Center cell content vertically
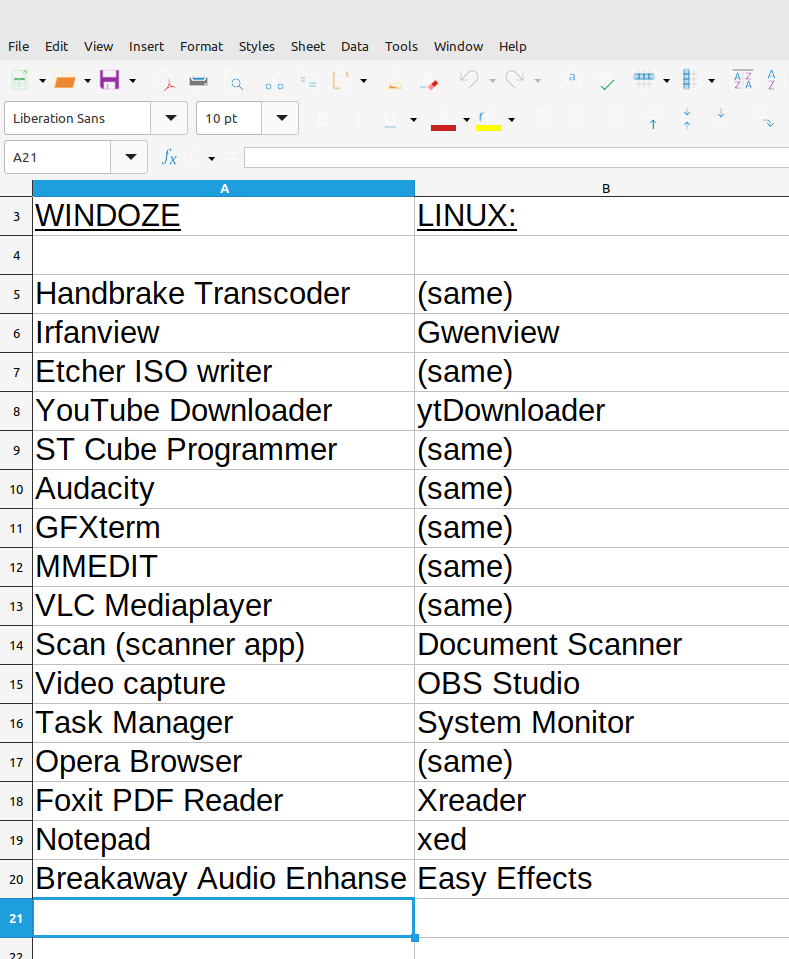The height and width of the screenshot is (959, 789). [687, 119]
